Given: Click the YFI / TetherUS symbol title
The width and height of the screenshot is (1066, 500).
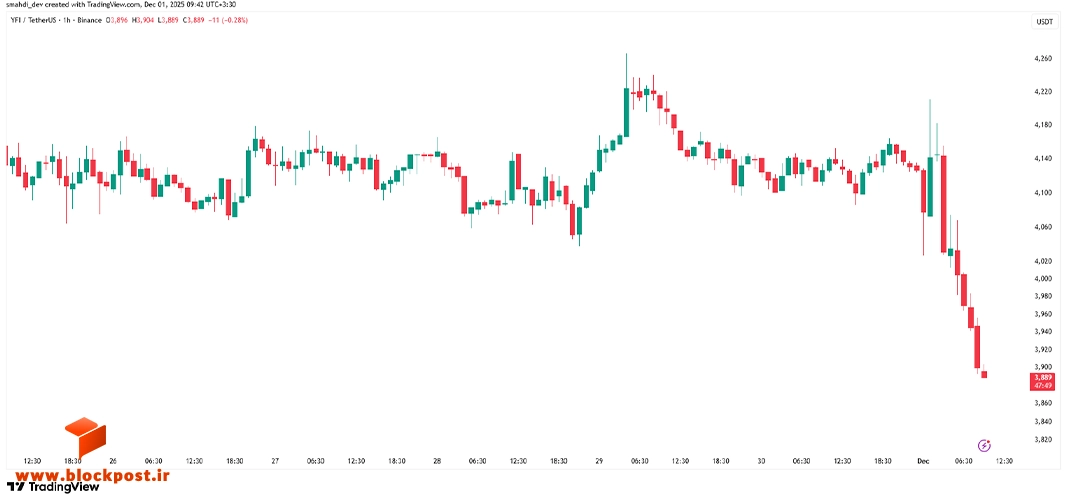Looking at the screenshot, I should point(33,20).
